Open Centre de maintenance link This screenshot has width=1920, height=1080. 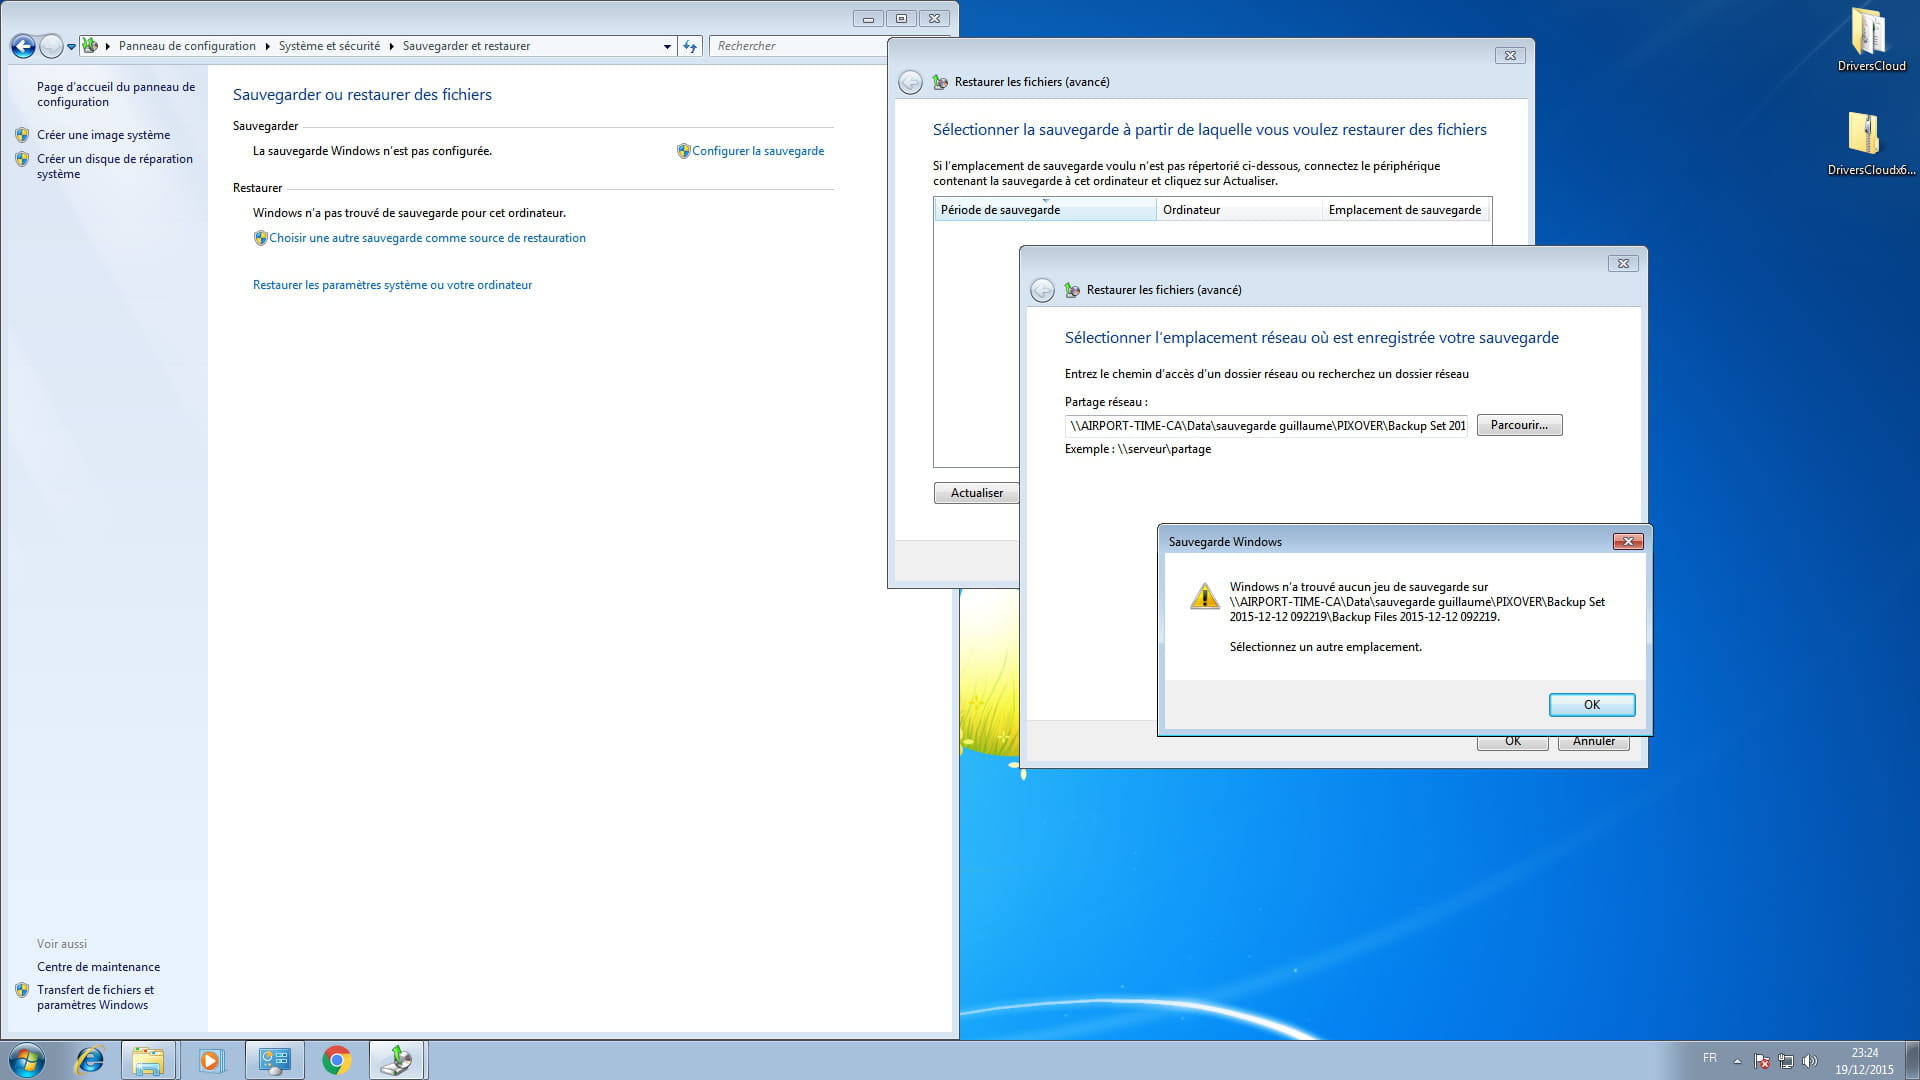98,967
